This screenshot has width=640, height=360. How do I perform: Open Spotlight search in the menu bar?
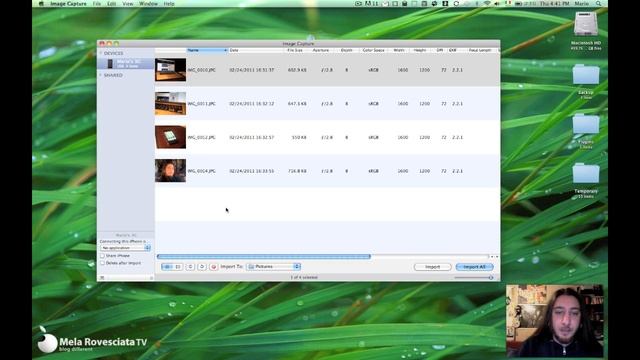[x=598, y=4]
